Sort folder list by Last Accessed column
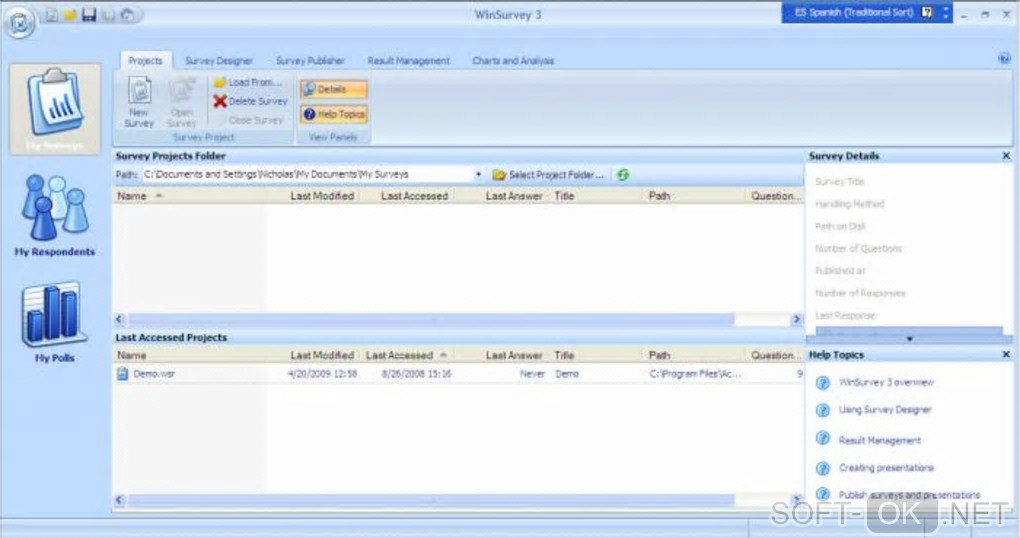Screen dimensions: 1020x538 click(x=414, y=196)
